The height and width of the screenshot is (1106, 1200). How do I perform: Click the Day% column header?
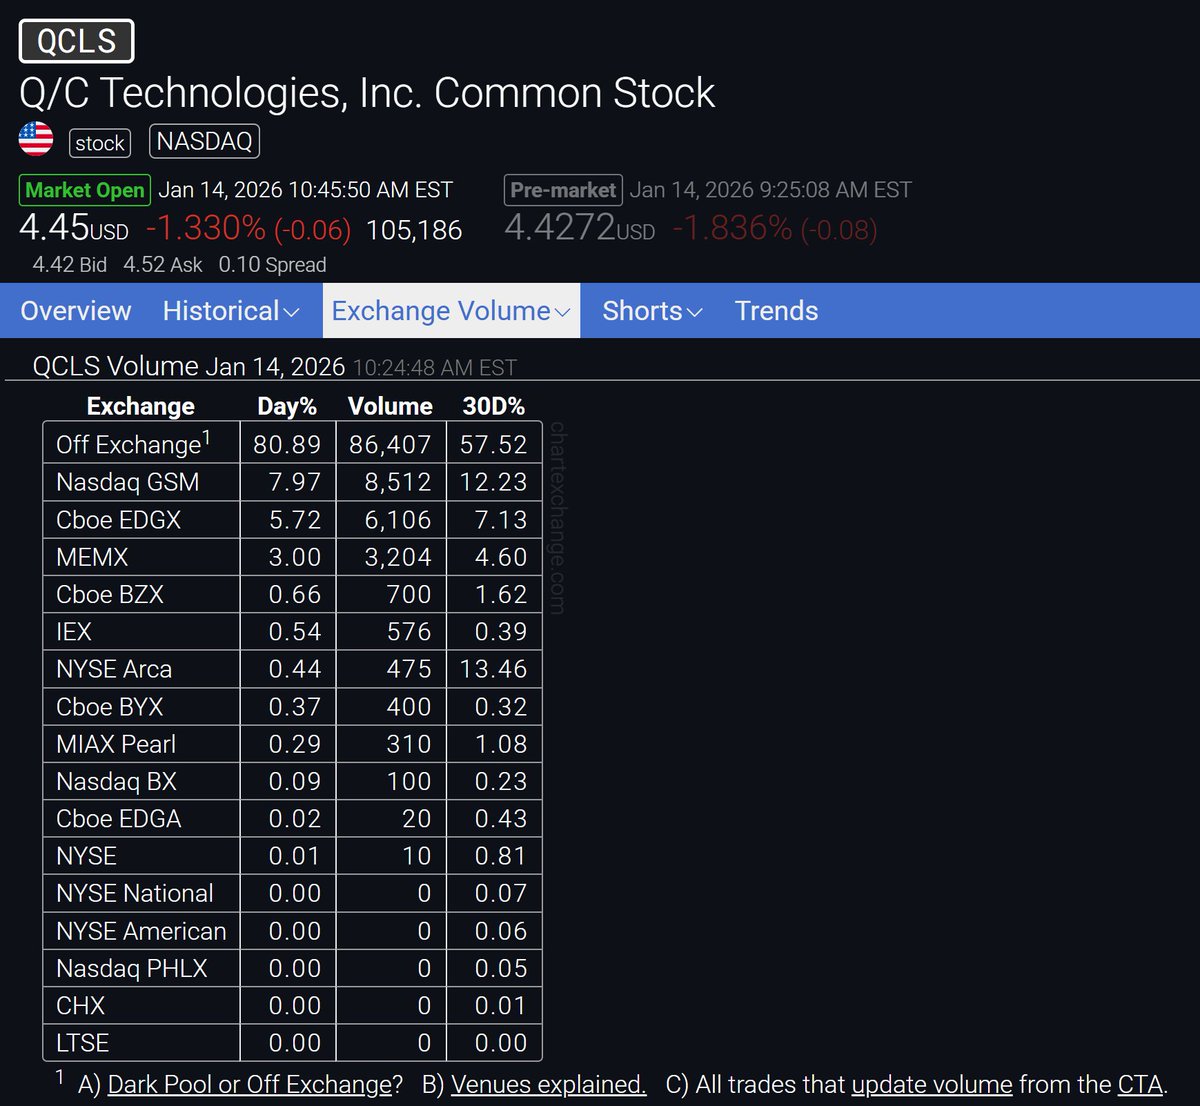click(x=287, y=406)
